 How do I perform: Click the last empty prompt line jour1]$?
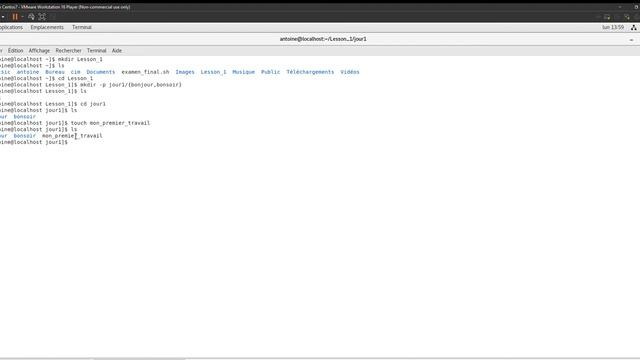[34, 142]
